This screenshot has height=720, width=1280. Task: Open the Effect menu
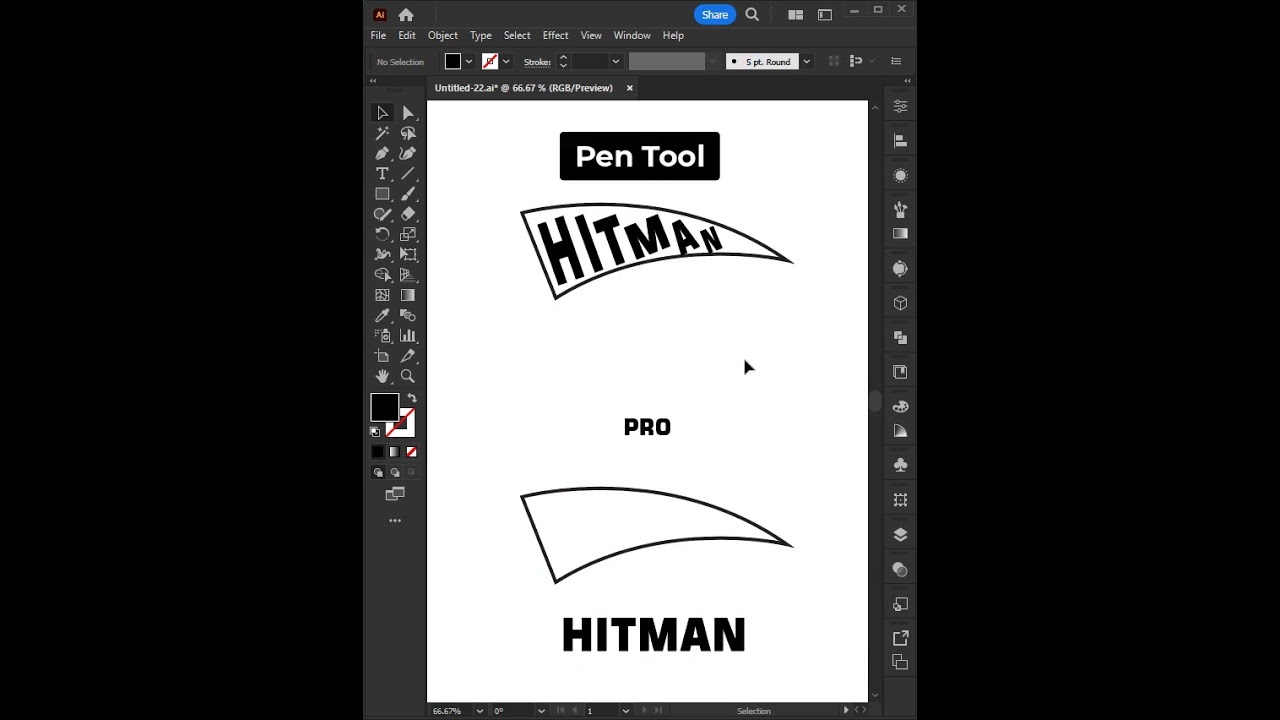tap(555, 36)
